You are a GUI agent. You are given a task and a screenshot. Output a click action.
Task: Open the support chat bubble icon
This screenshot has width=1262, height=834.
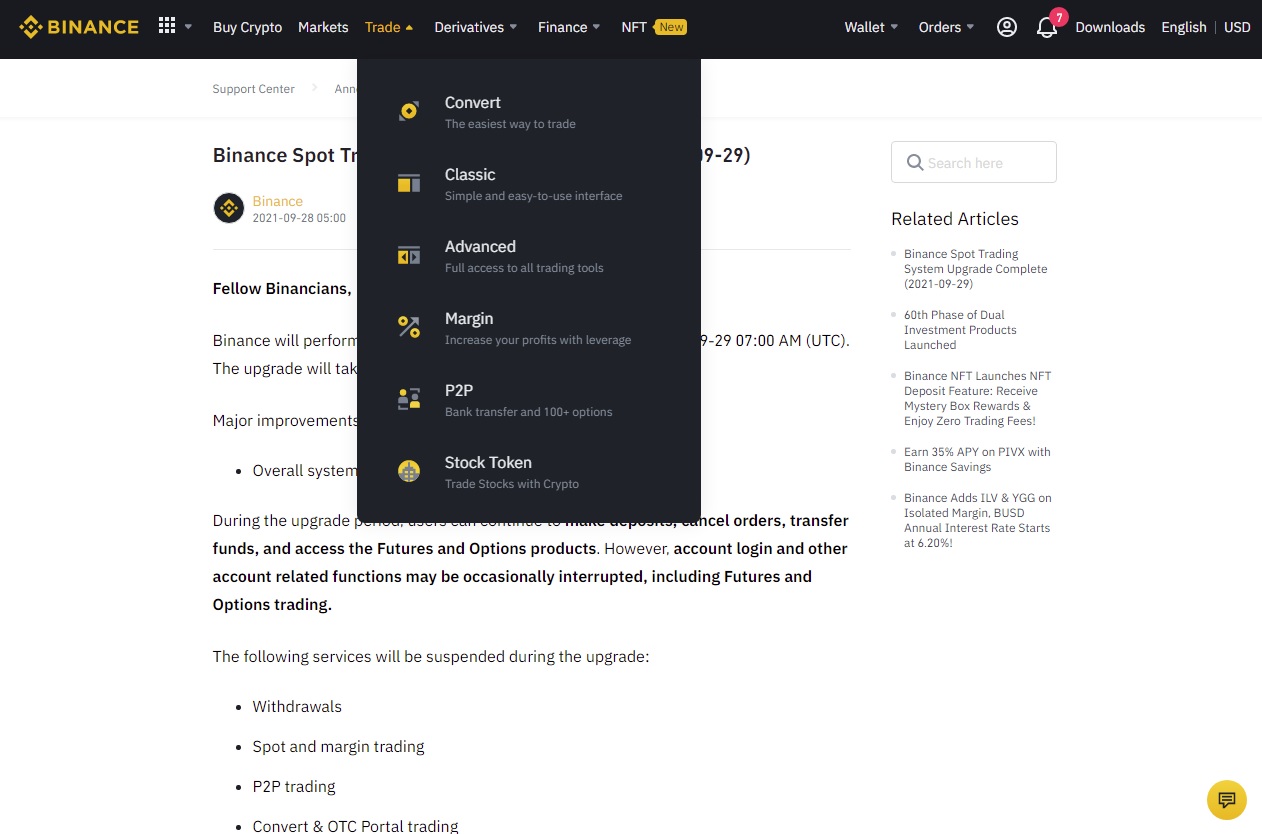[1227, 799]
